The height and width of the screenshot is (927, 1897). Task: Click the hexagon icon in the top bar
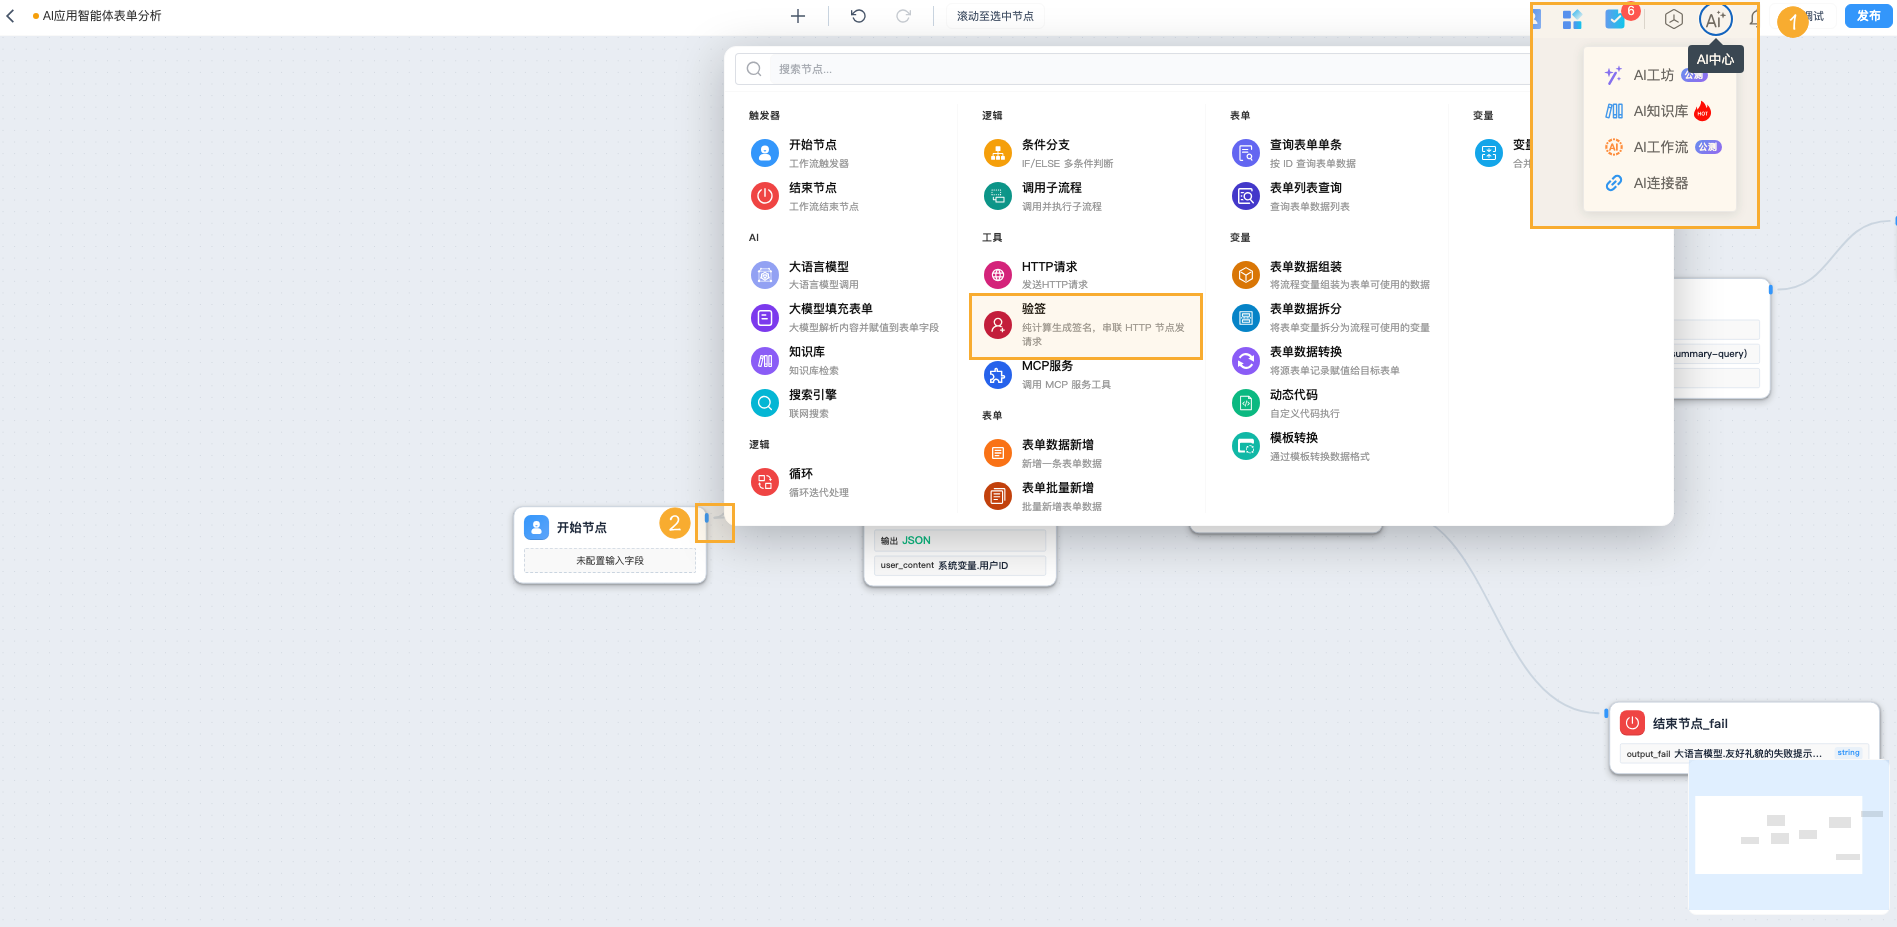[x=1674, y=19]
